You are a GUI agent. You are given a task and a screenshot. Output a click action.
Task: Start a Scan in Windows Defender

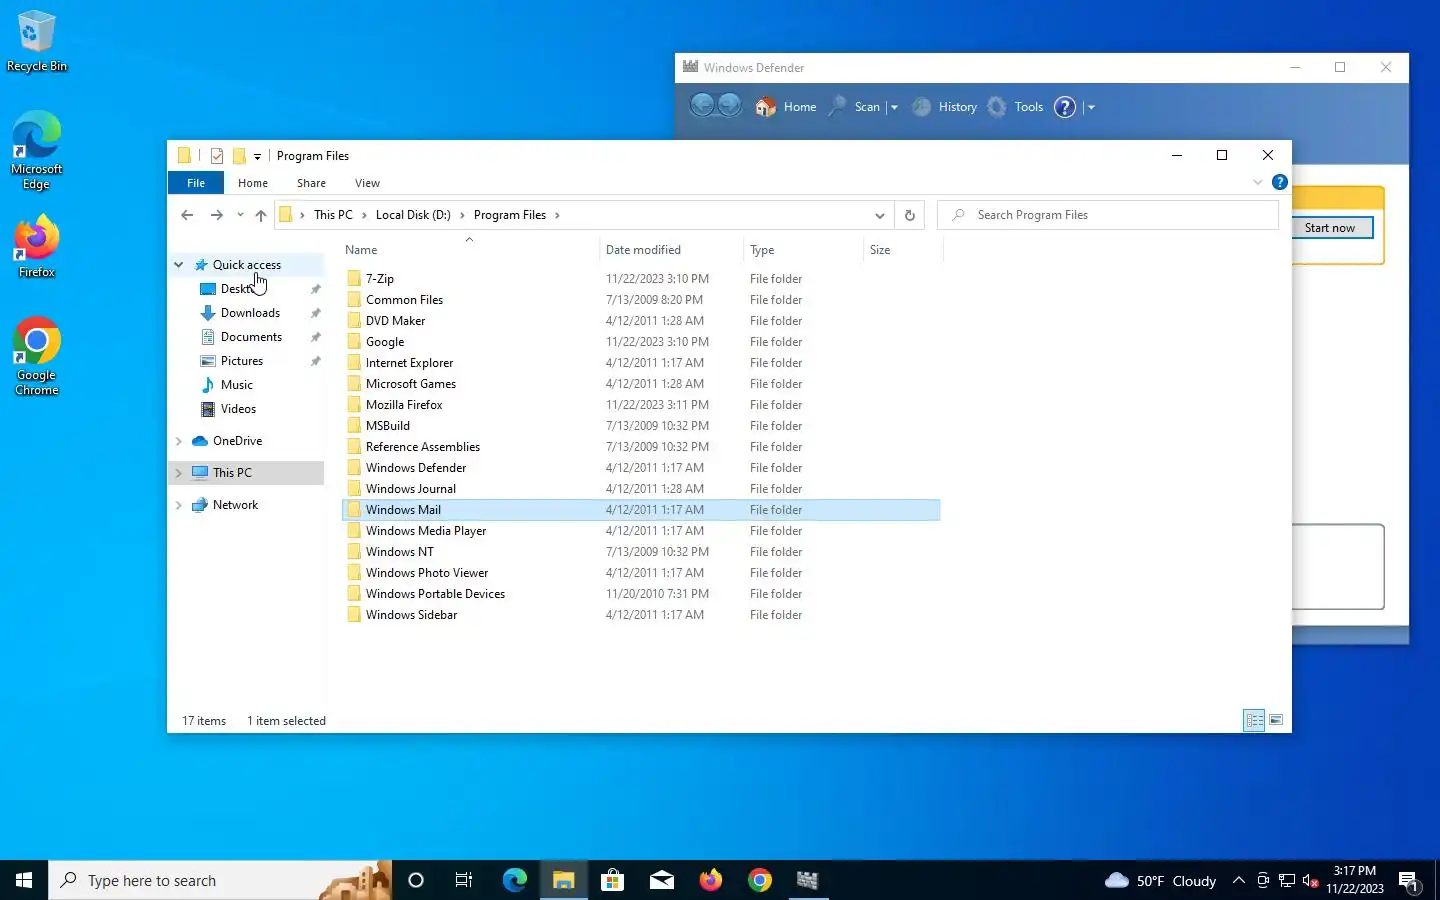point(856,107)
